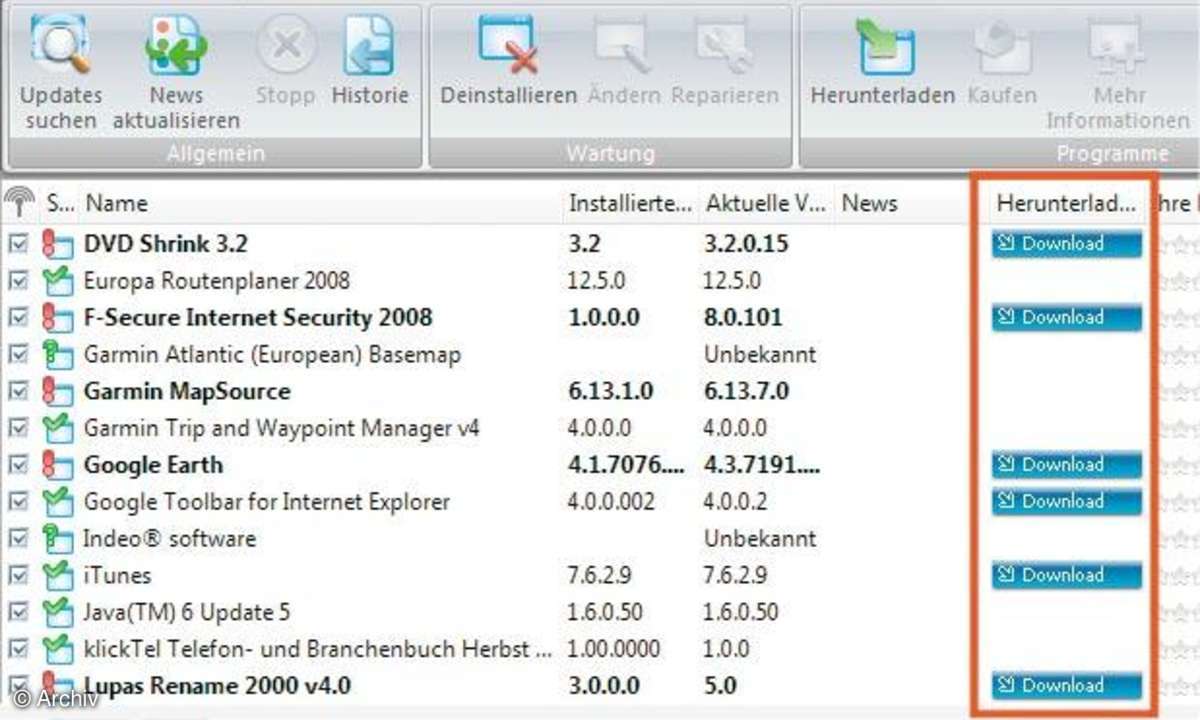
Task: Toggle checkbox for Garmin Atlantic Basemap
Action: tap(19, 355)
